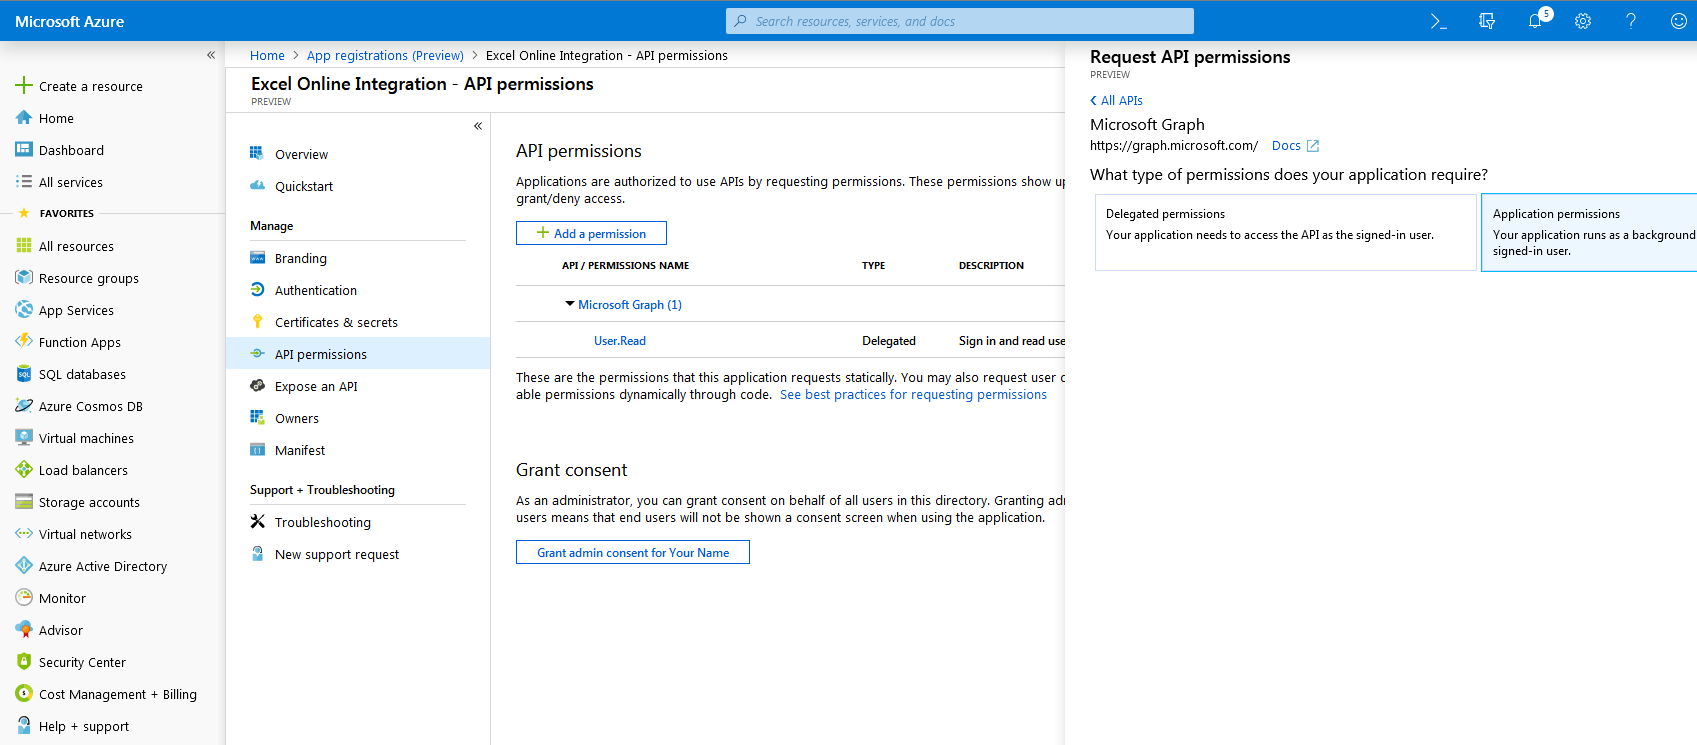Screen dimensions: 1697x745
Task: Open Cloud Shell from the top bar
Action: click(x=1438, y=21)
